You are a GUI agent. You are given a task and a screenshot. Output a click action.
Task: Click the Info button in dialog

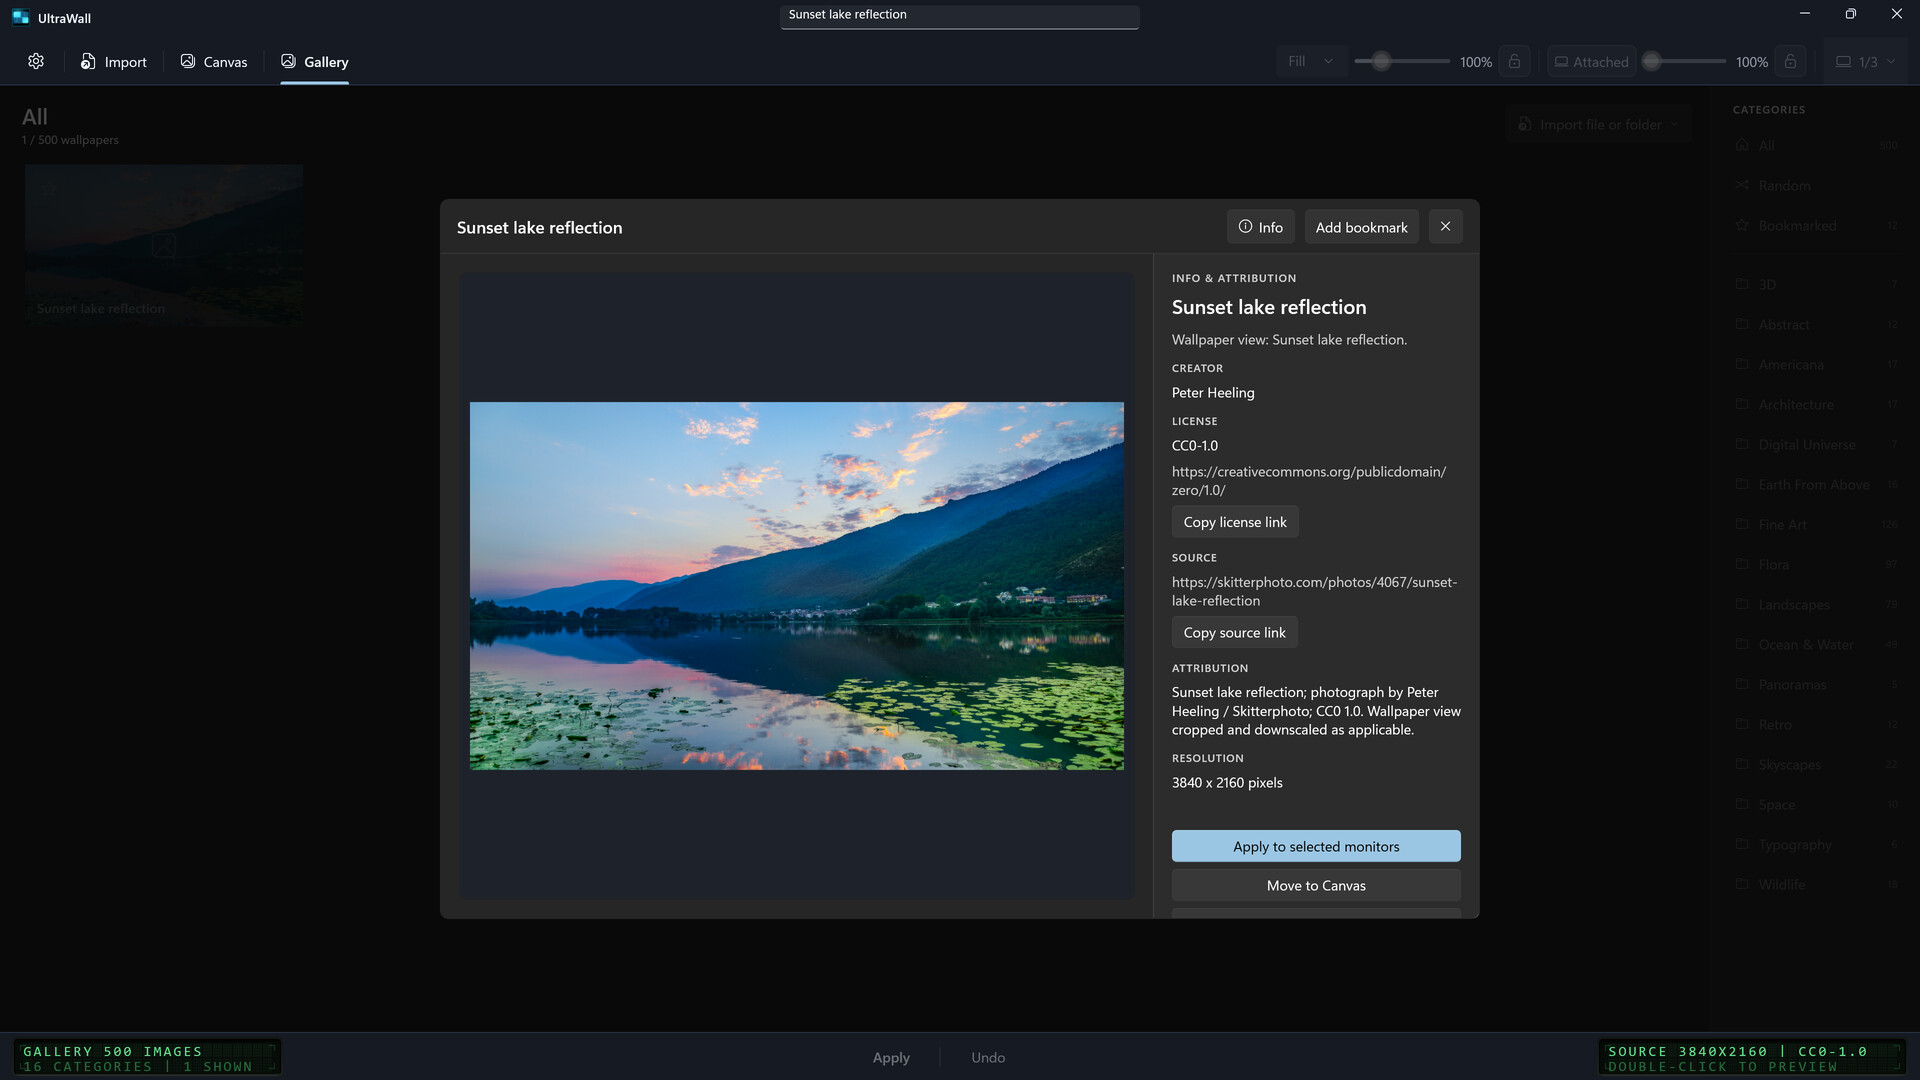click(x=1260, y=227)
